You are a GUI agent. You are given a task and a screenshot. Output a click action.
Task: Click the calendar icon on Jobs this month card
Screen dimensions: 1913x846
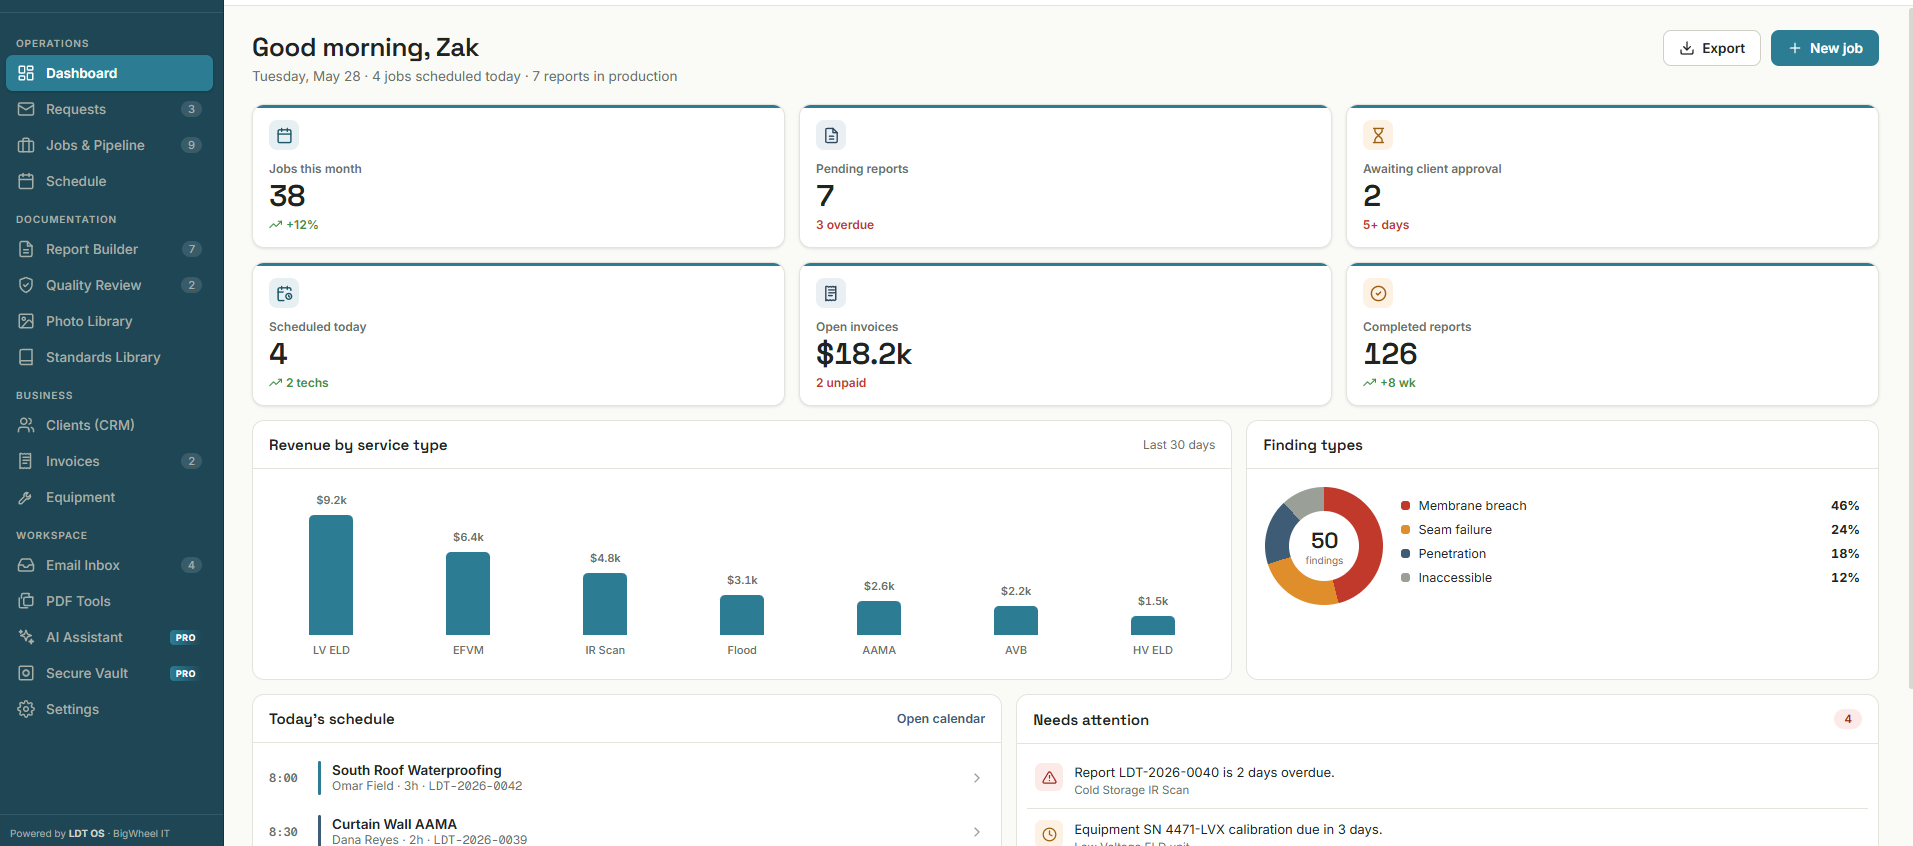284,135
